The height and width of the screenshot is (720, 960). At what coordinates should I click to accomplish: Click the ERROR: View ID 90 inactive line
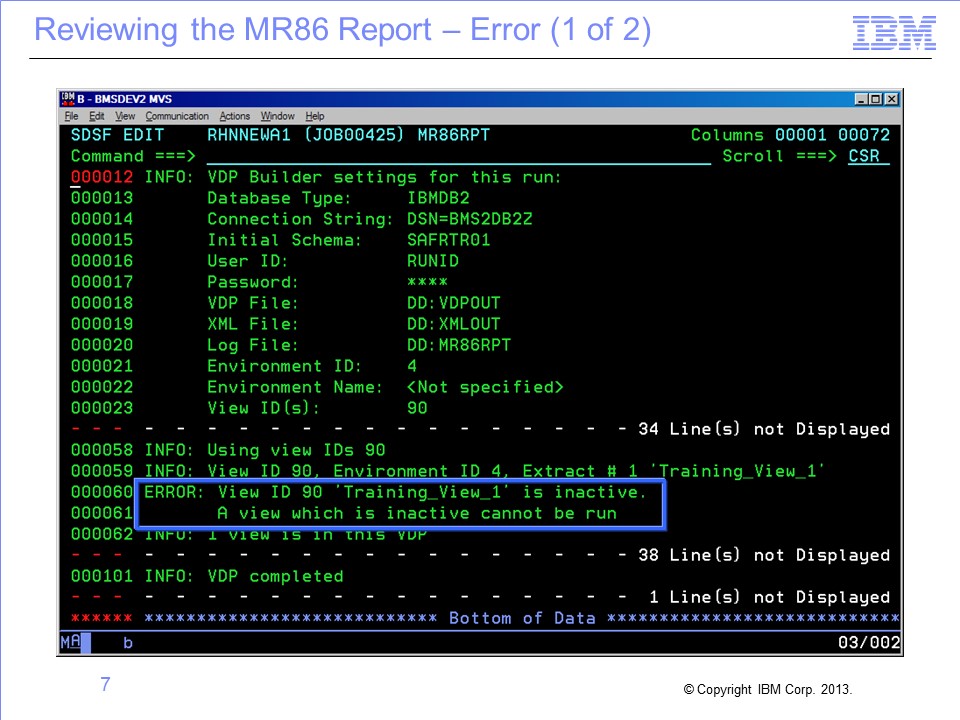pyautogui.click(x=395, y=493)
